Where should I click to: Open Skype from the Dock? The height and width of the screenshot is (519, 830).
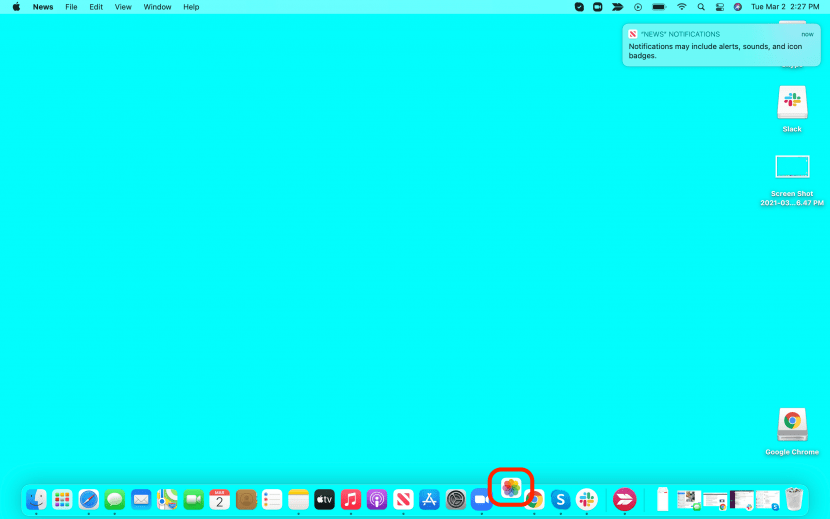[561, 499]
